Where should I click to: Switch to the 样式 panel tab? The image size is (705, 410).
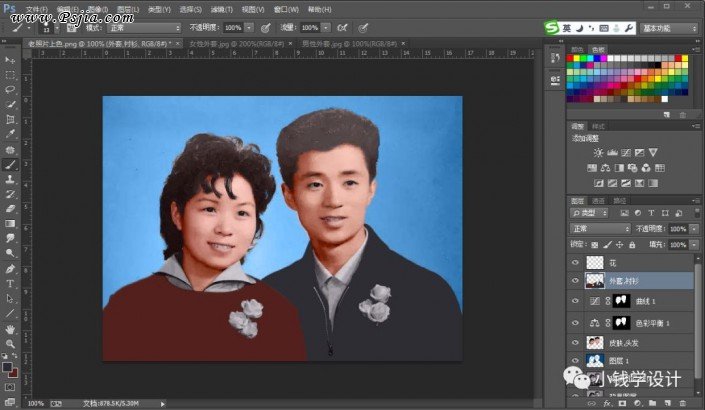(x=598, y=126)
